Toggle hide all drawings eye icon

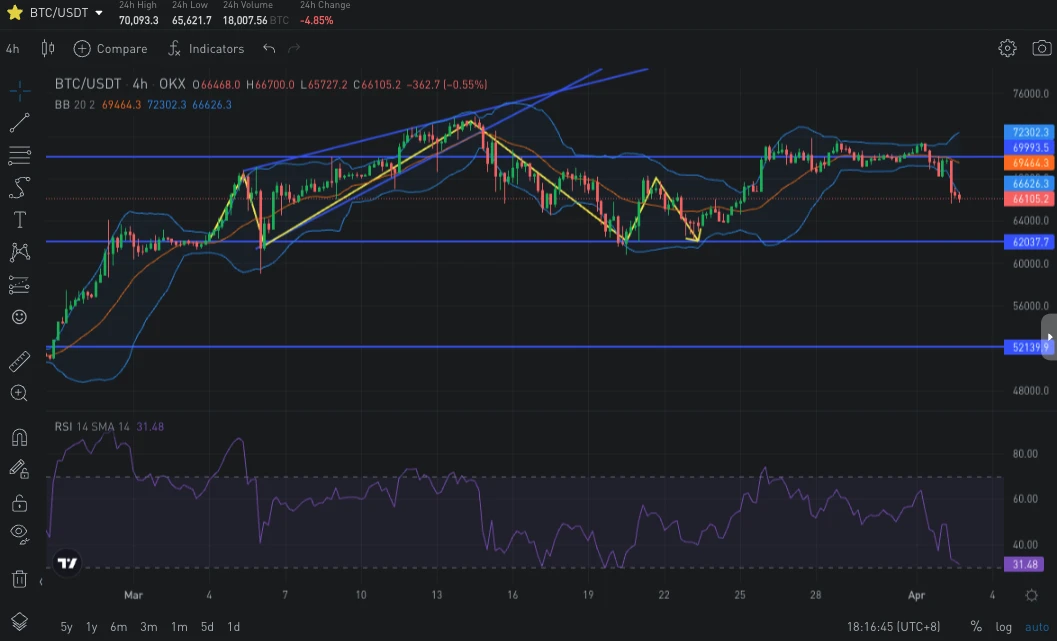pyautogui.click(x=19, y=533)
